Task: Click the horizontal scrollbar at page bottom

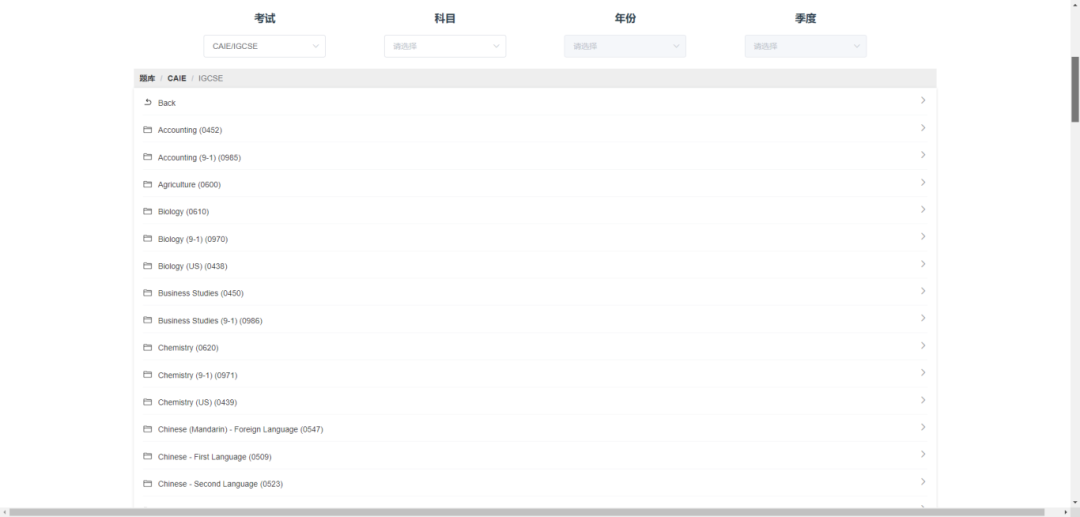Action: pos(526,512)
